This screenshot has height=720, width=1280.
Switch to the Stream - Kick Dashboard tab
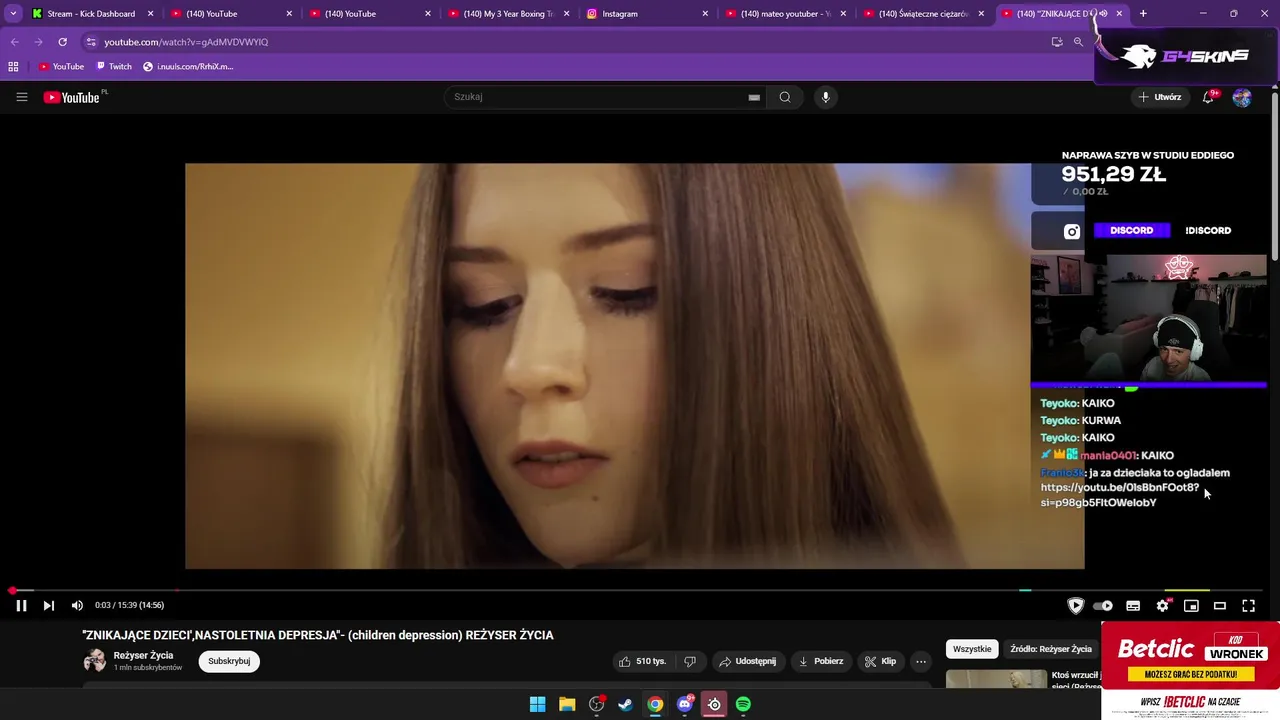pos(91,14)
